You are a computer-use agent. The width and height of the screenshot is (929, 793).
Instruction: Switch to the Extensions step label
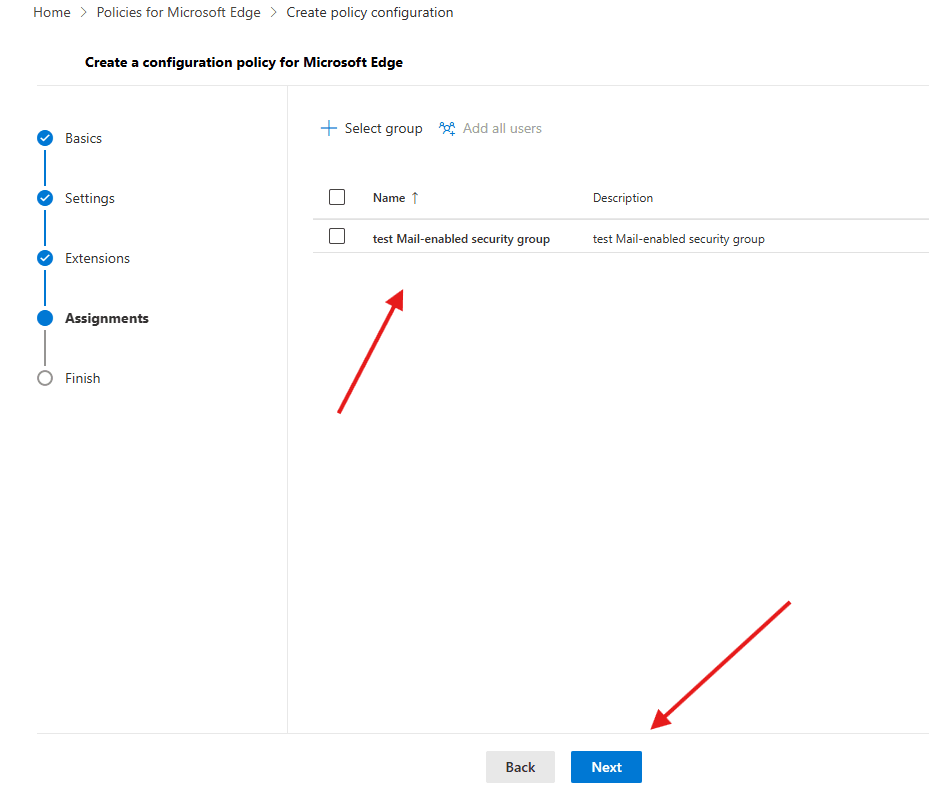coord(97,258)
